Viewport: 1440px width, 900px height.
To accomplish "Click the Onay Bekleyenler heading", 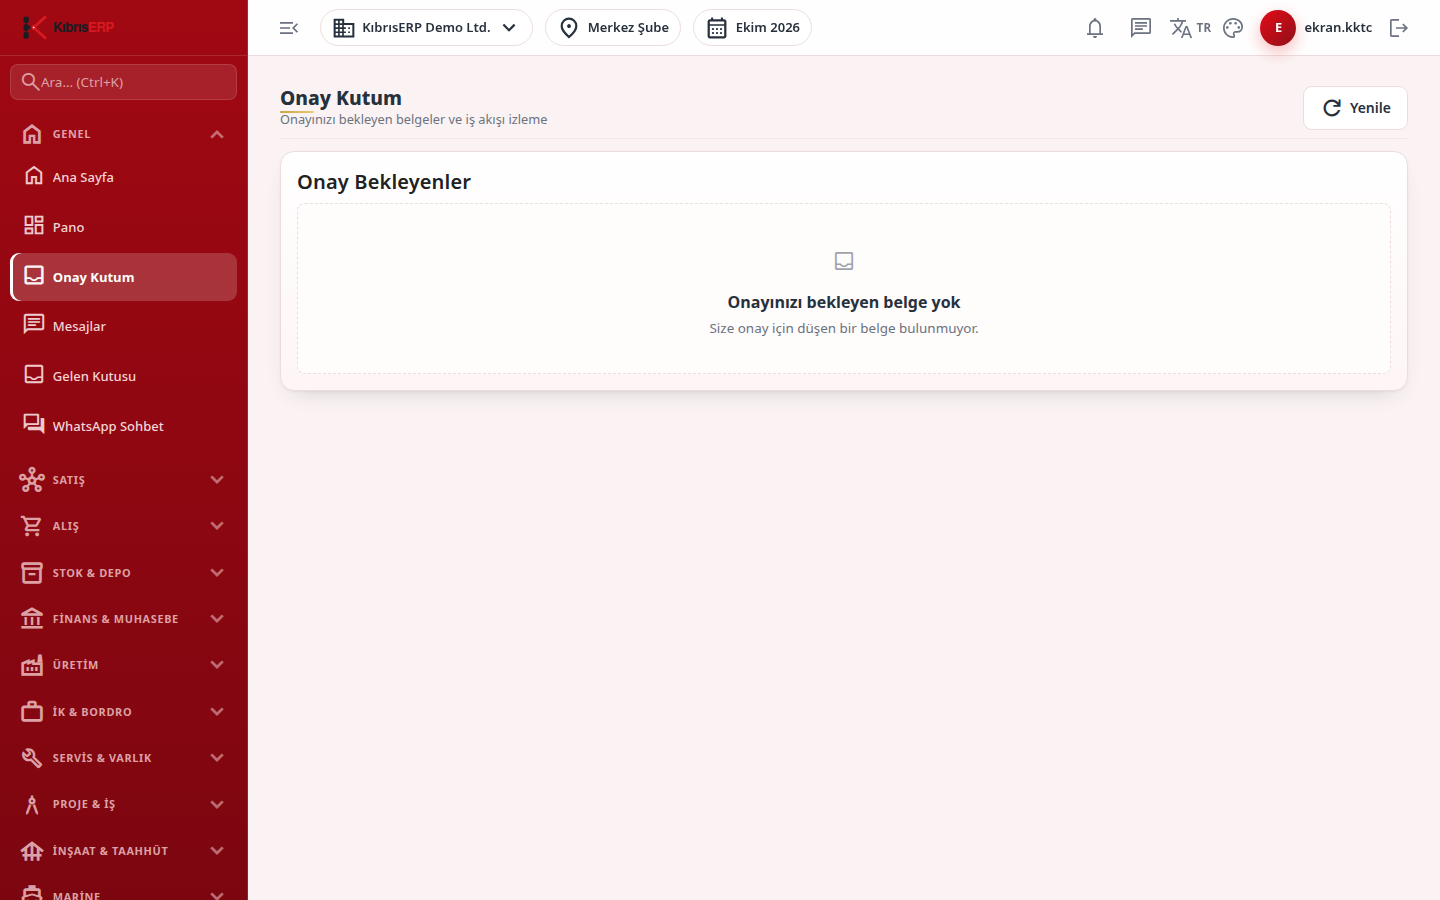I will point(384,182).
